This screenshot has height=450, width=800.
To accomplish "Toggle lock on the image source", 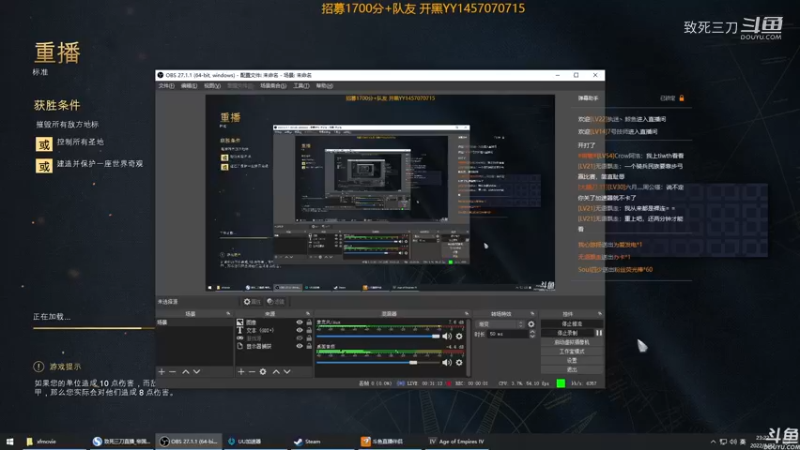I will click(309, 322).
